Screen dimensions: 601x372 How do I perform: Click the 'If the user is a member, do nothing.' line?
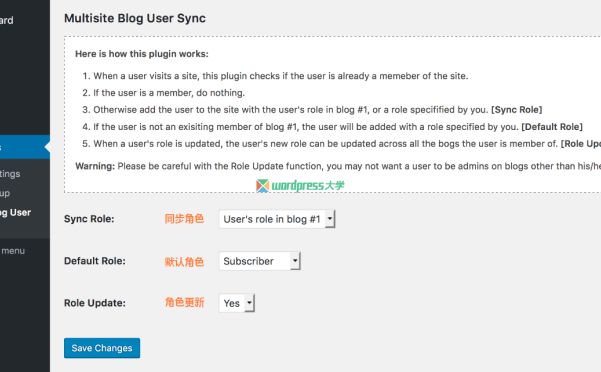[x=169, y=93]
